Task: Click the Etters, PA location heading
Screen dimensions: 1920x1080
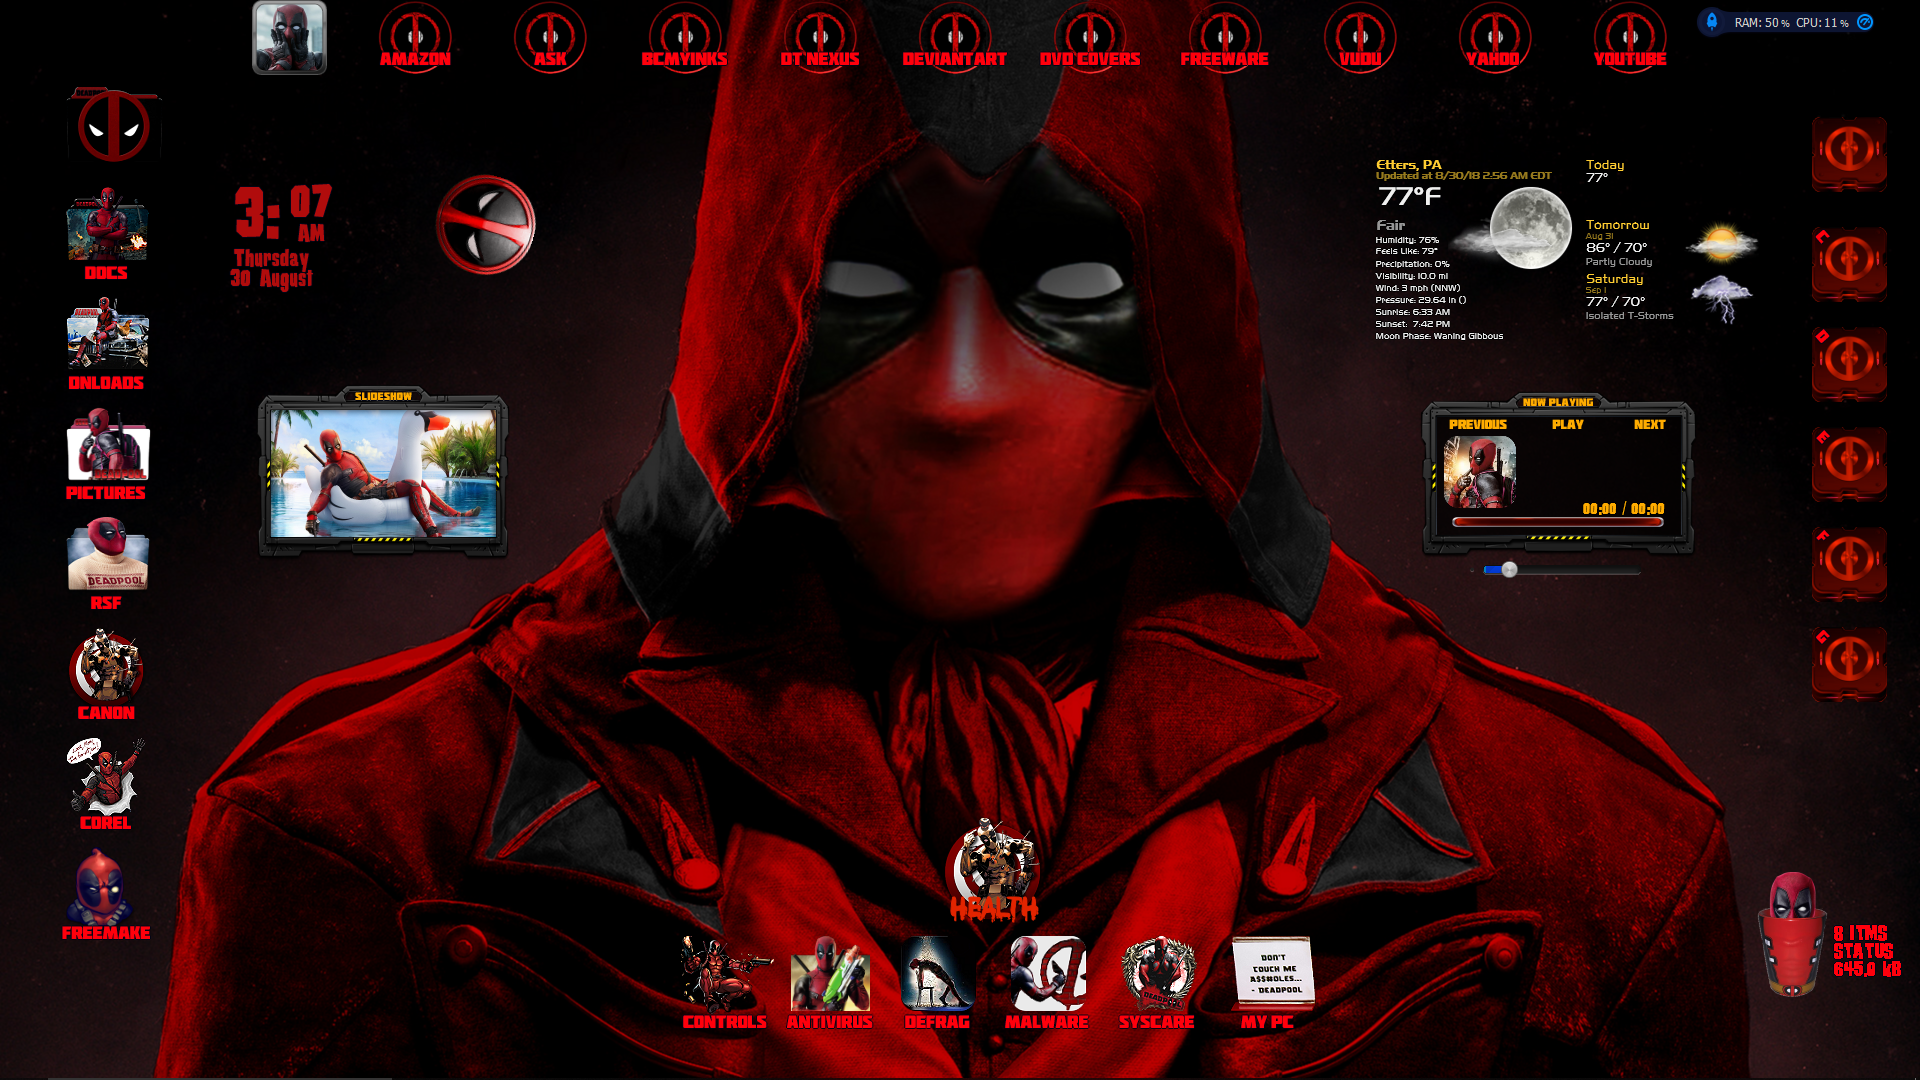Action: 1408,164
